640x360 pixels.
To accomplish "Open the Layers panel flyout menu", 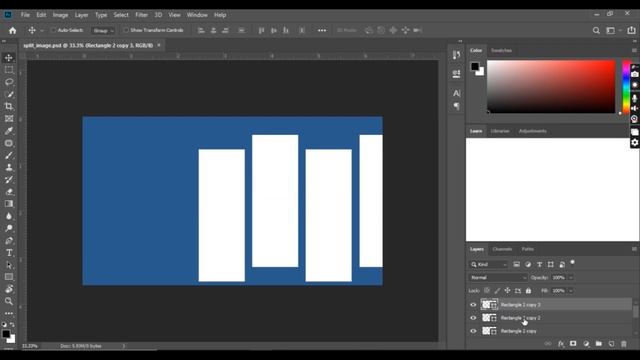I will click(x=634, y=249).
